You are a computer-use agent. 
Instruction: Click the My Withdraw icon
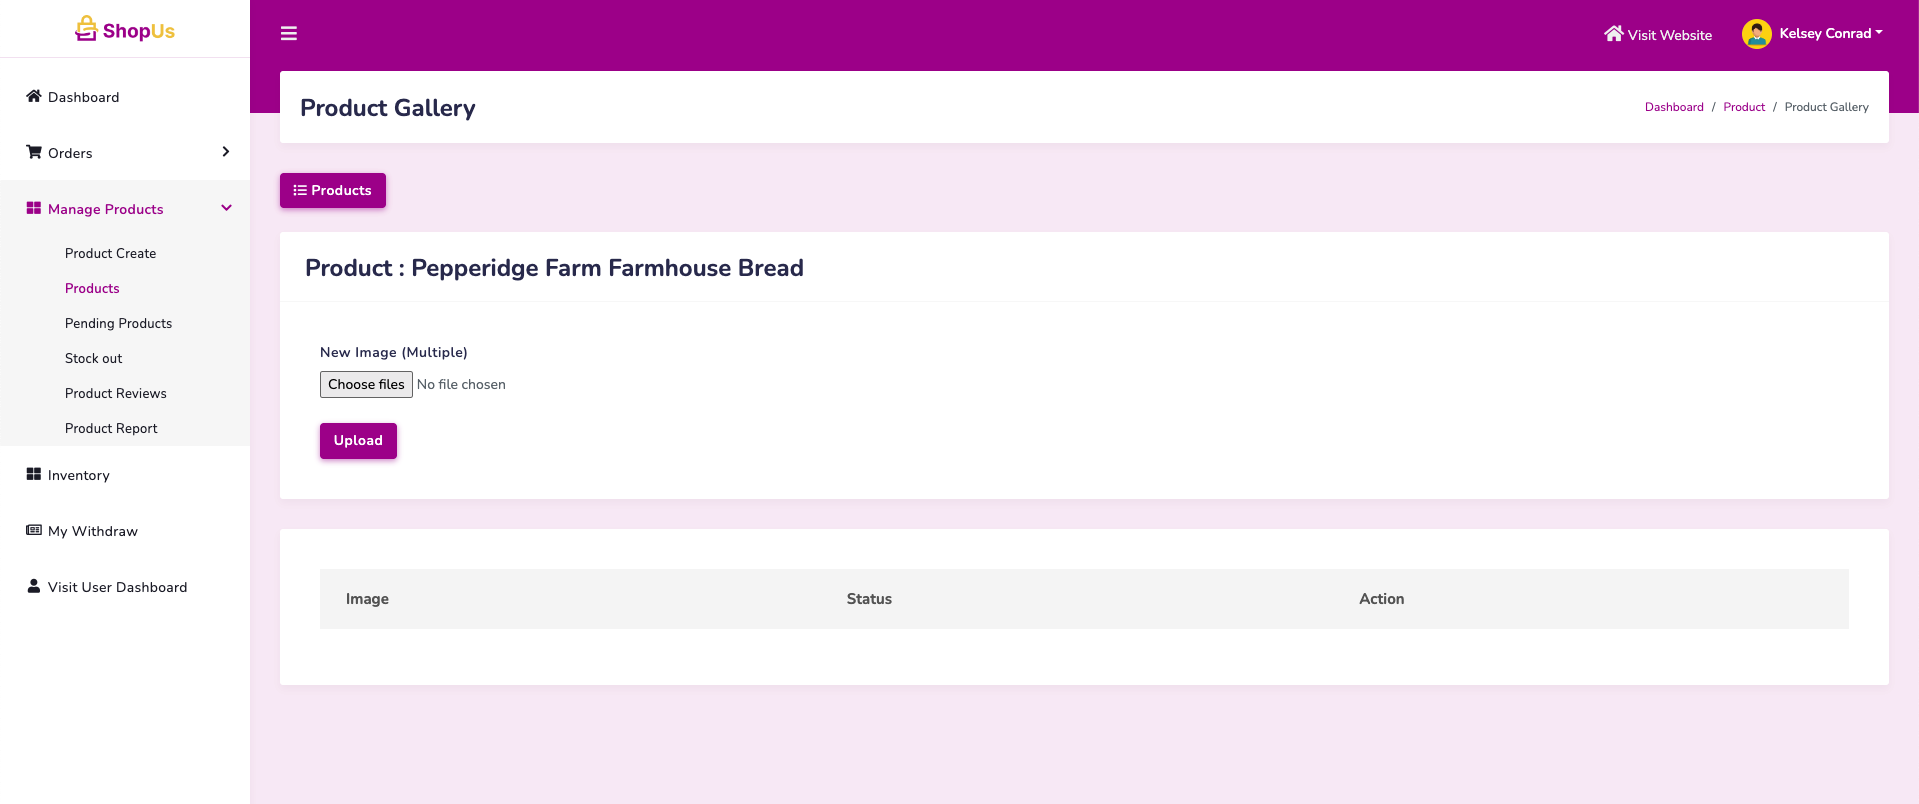[34, 530]
